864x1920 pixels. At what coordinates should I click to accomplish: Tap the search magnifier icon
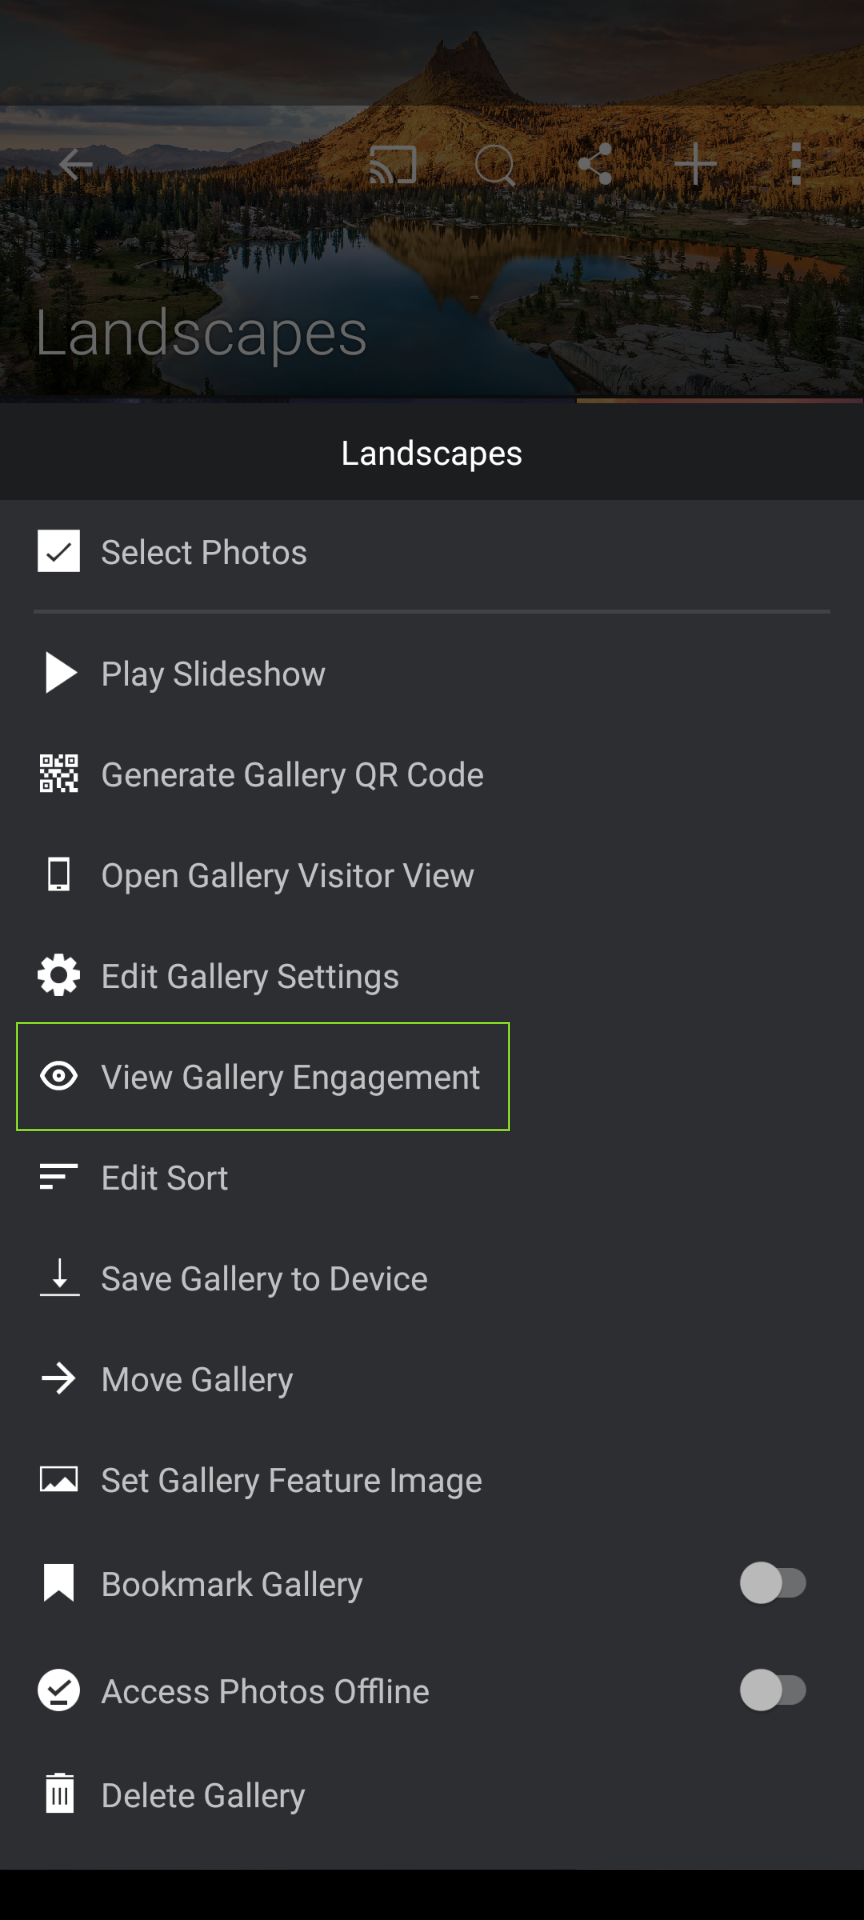[495, 165]
